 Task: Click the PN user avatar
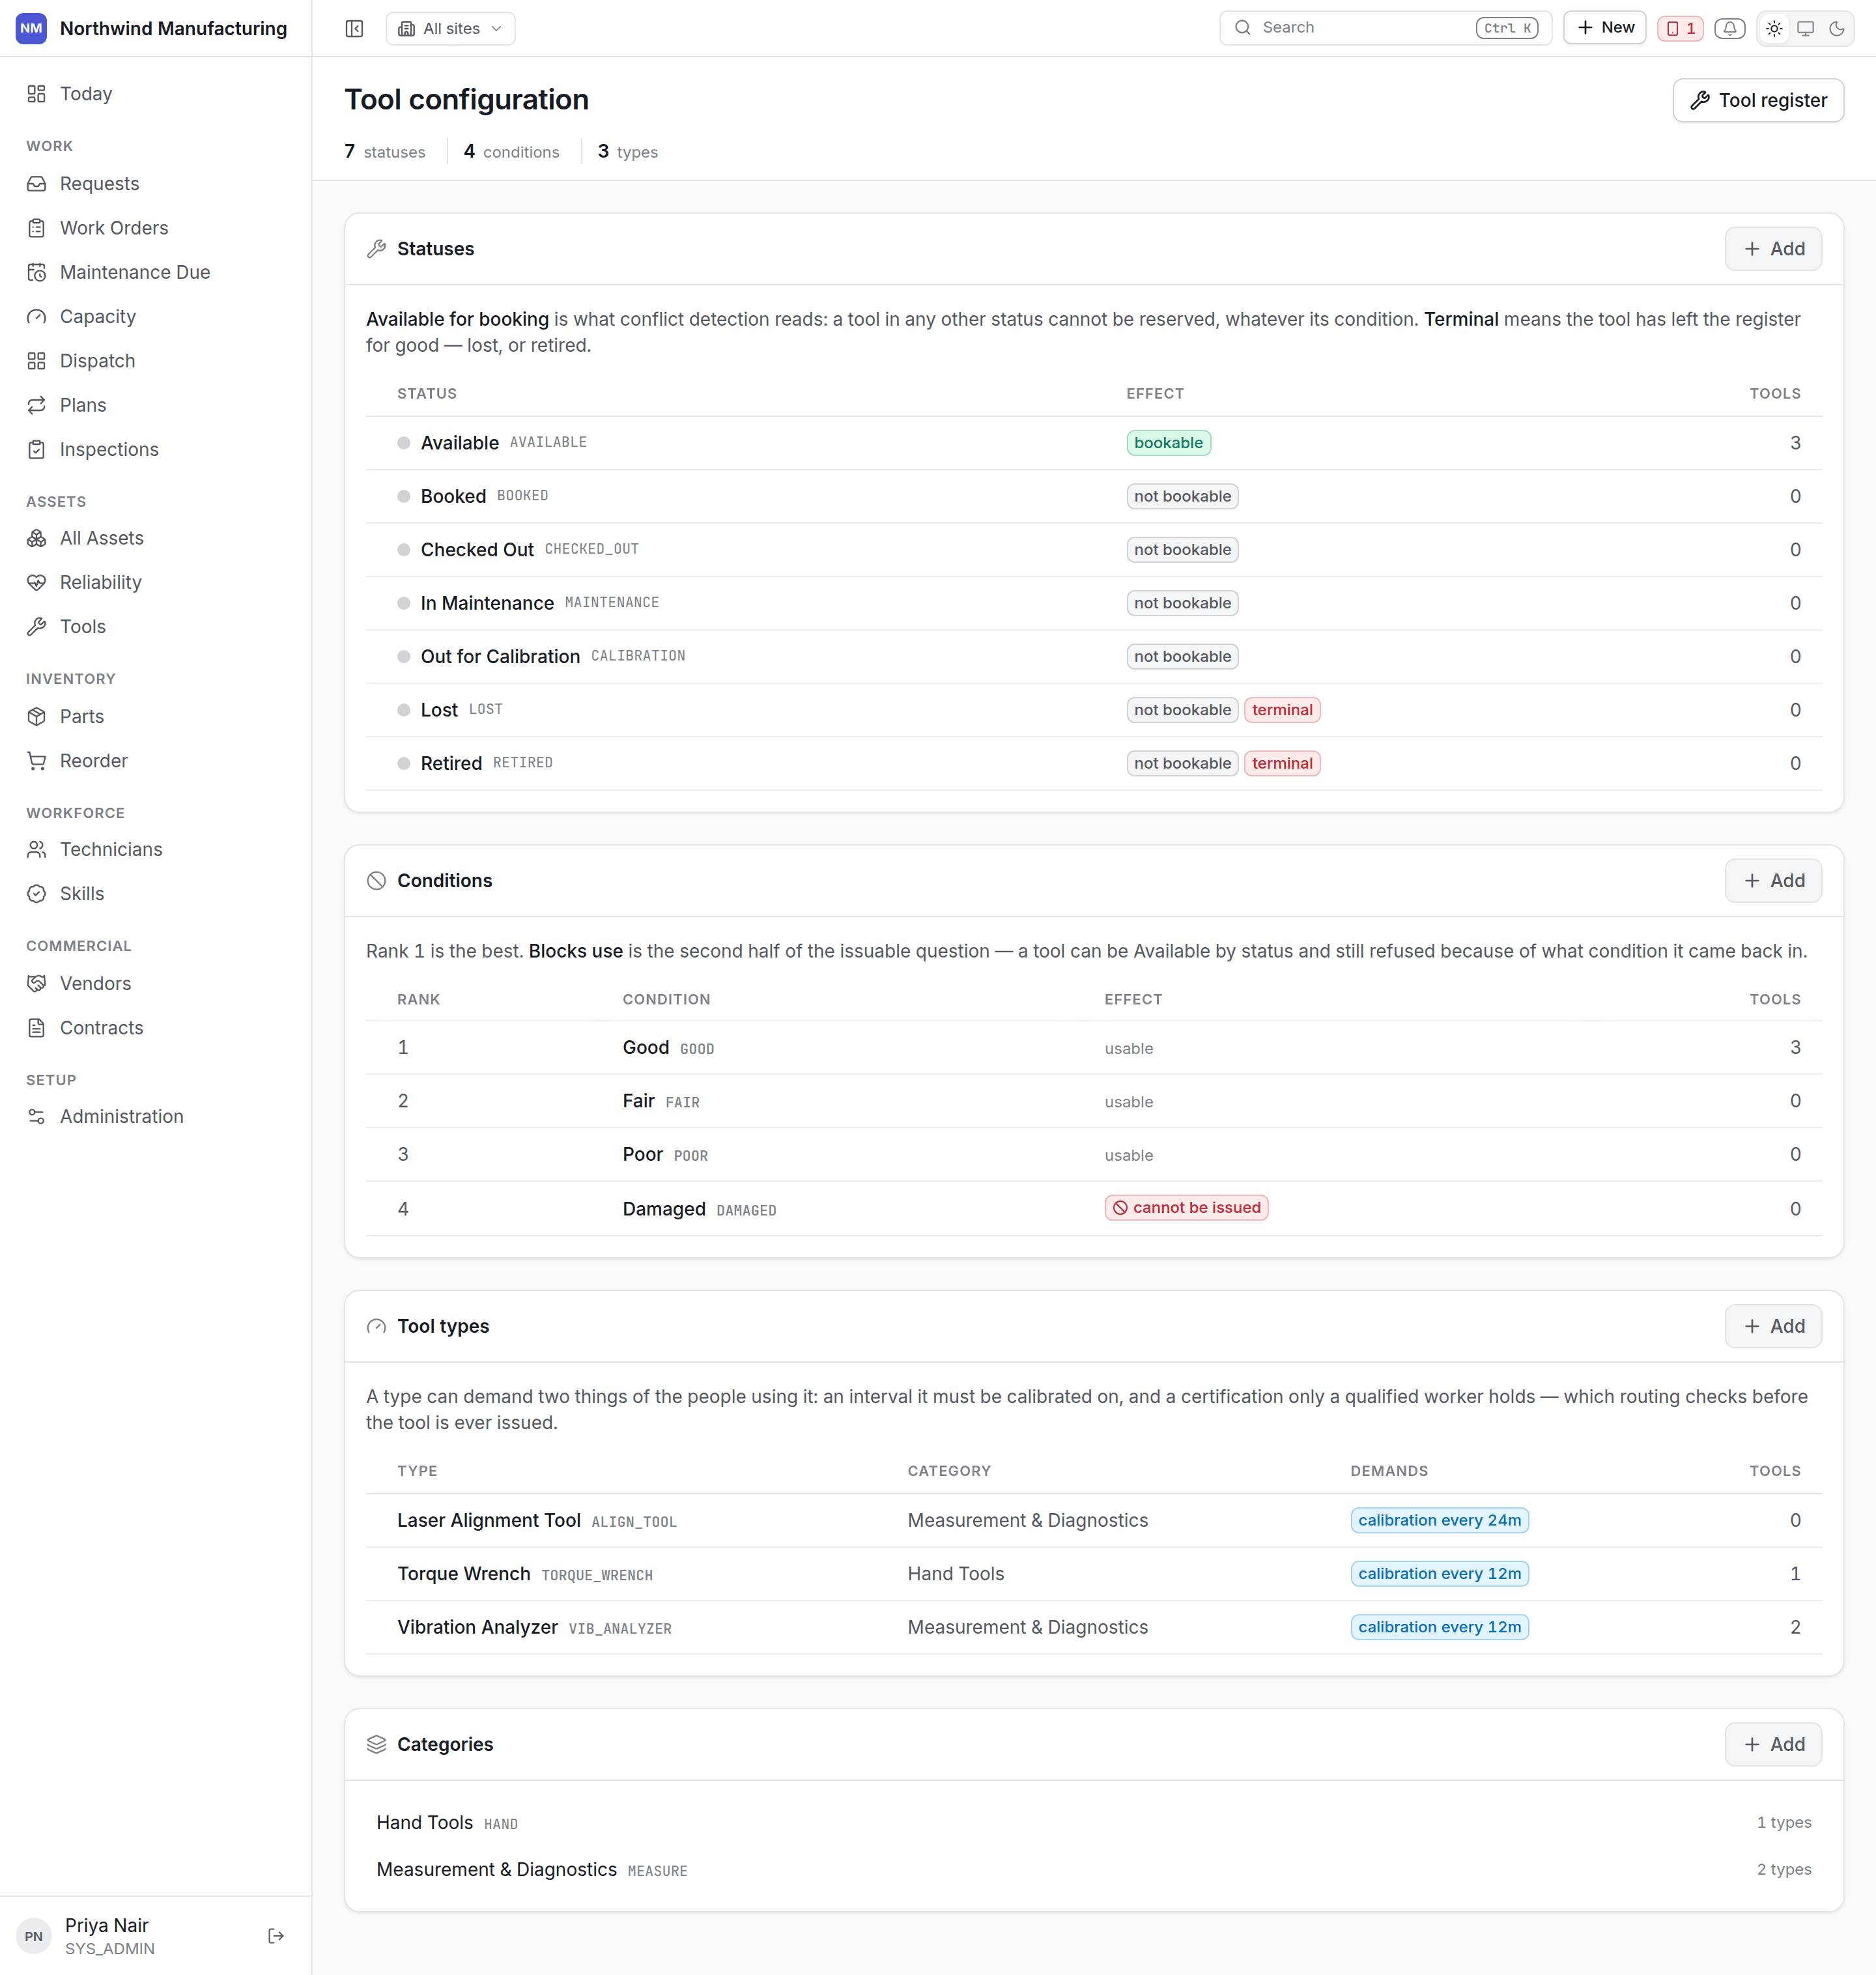(x=34, y=1936)
